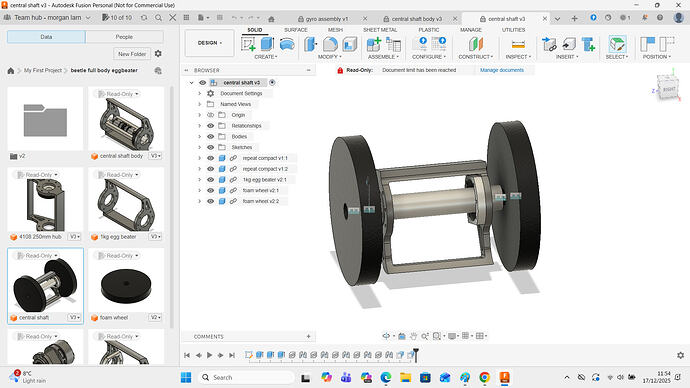Viewport: 690px width, 388px height.
Task: Open the Grid and Snaps settings
Action: [466, 336]
